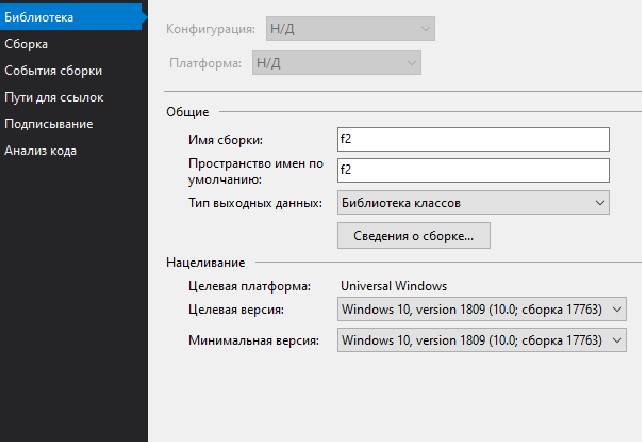
Task: Click the Конфигурация label
Action: click(x=210, y=29)
